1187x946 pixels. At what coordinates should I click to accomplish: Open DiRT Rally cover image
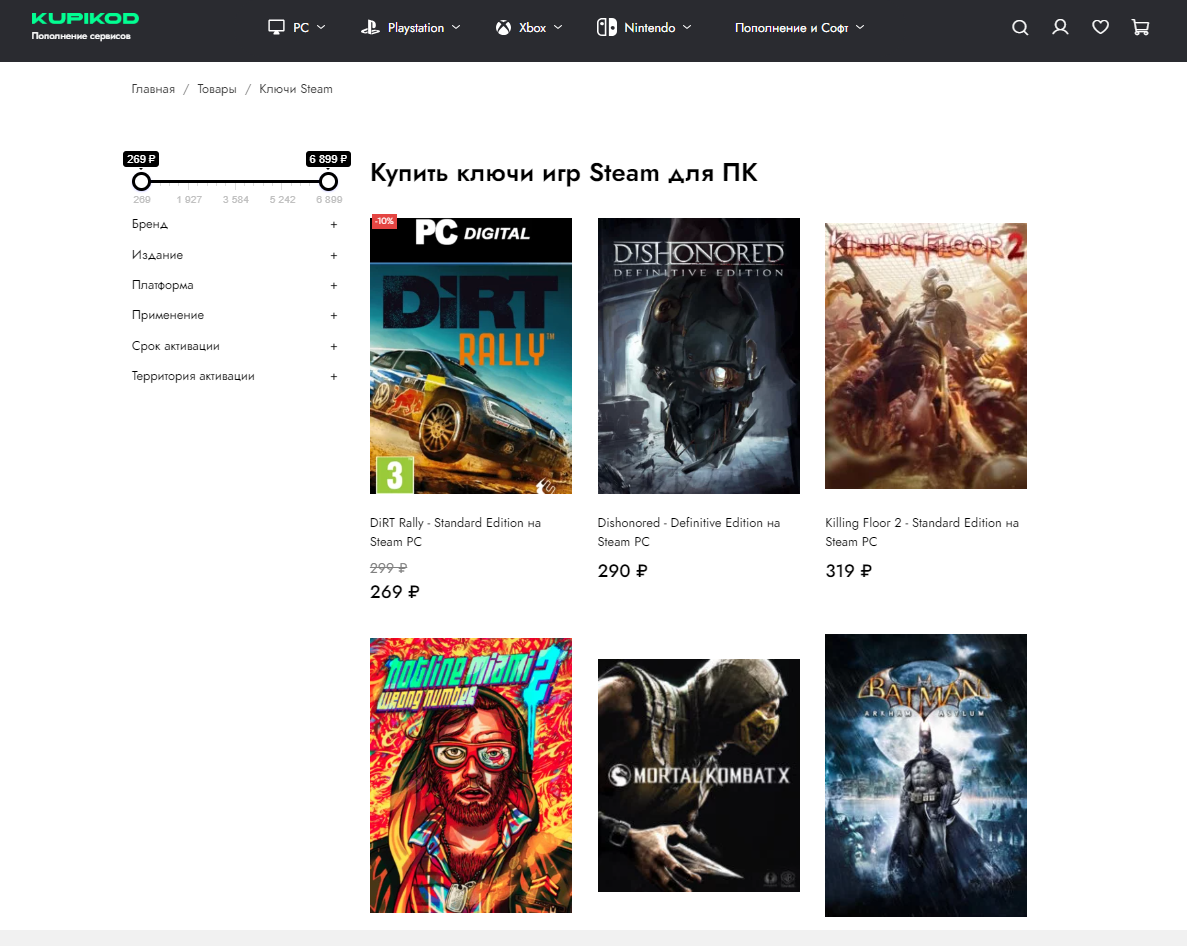(x=471, y=356)
